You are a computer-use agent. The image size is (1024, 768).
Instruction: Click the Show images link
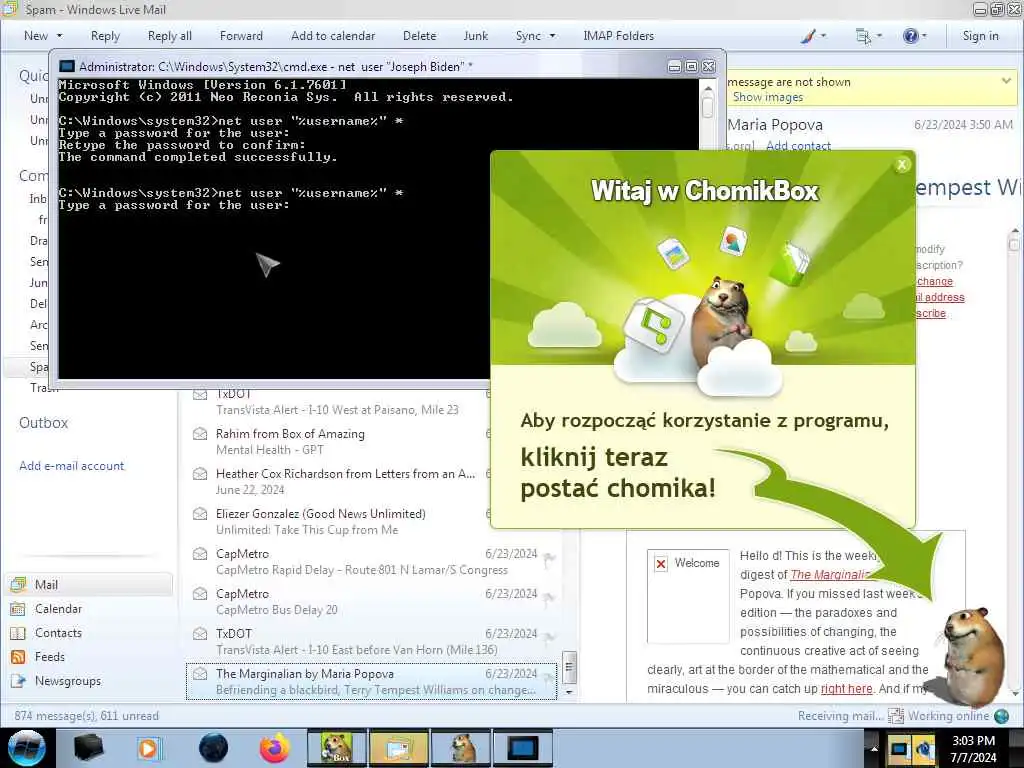pyautogui.click(x=767, y=97)
